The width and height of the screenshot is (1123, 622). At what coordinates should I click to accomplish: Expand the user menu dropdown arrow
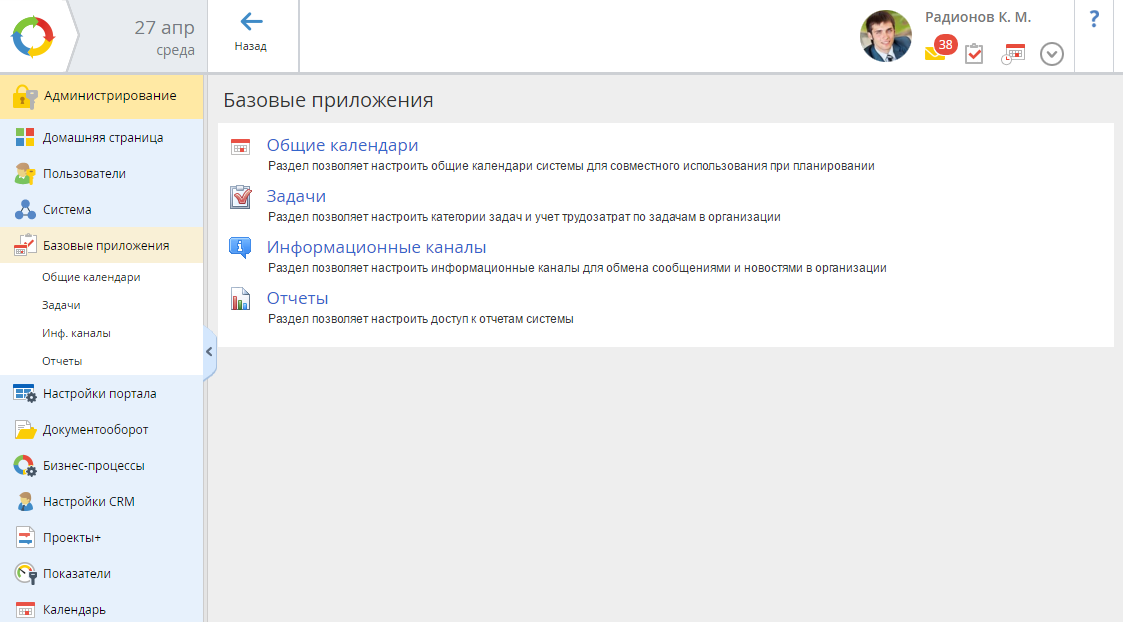point(1051,54)
